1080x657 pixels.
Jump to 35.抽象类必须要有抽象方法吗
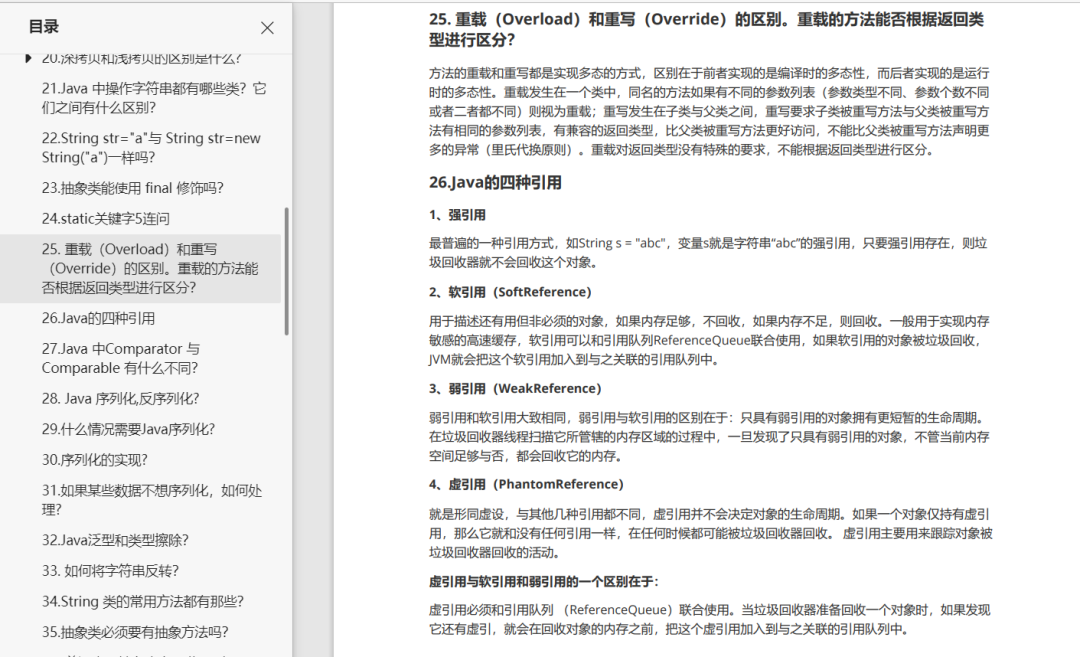[135, 632]
